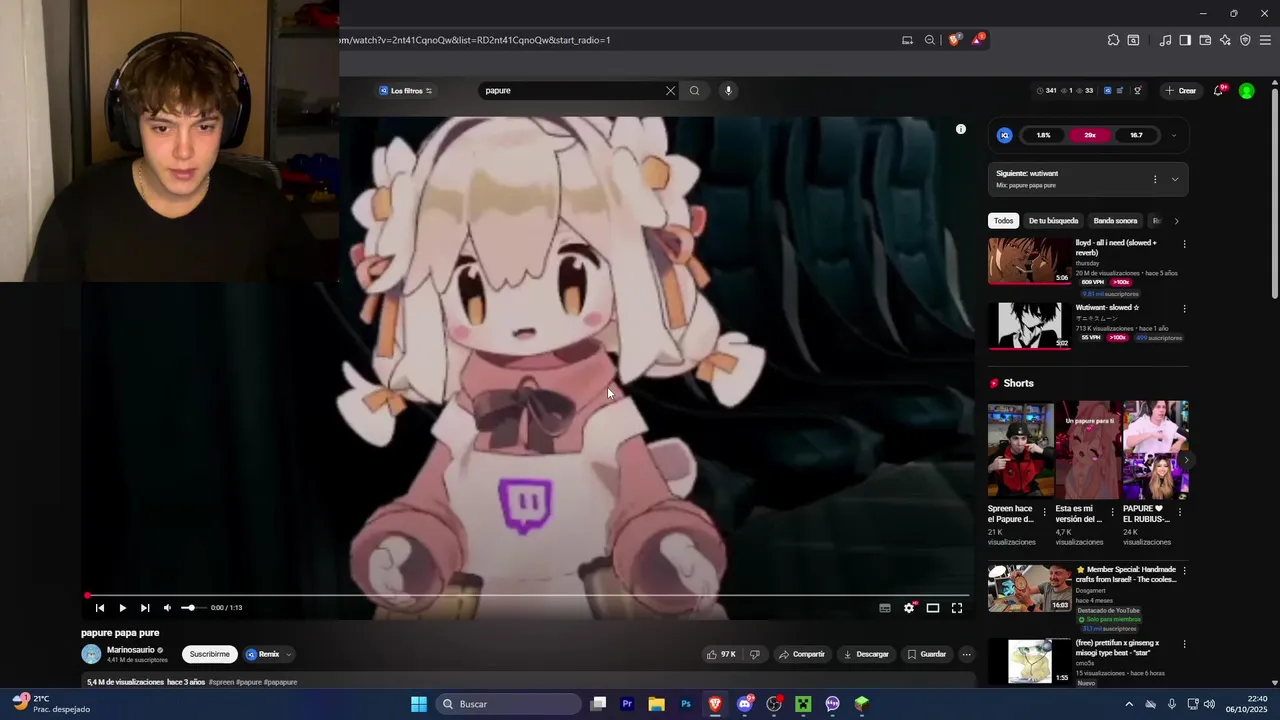This screenshot has height=720, width=1280.
Task: Clear the papure search text
Action: [x=670, y=91]
